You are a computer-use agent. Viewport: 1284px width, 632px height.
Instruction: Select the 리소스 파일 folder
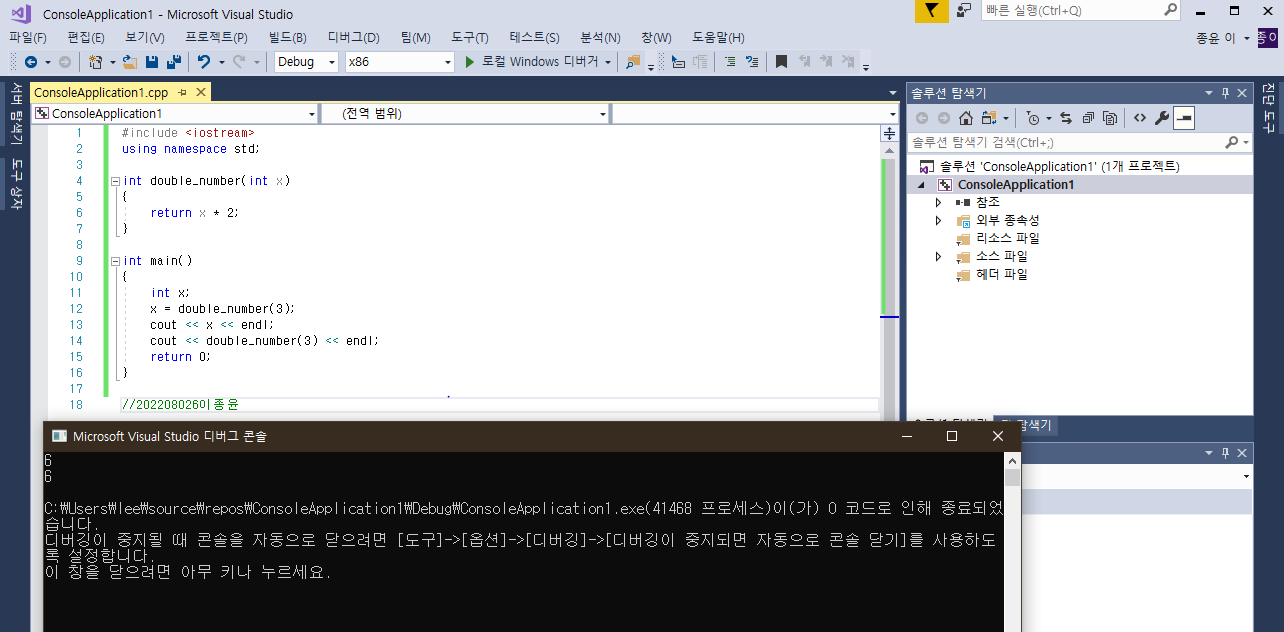[x=1007, y=238]
